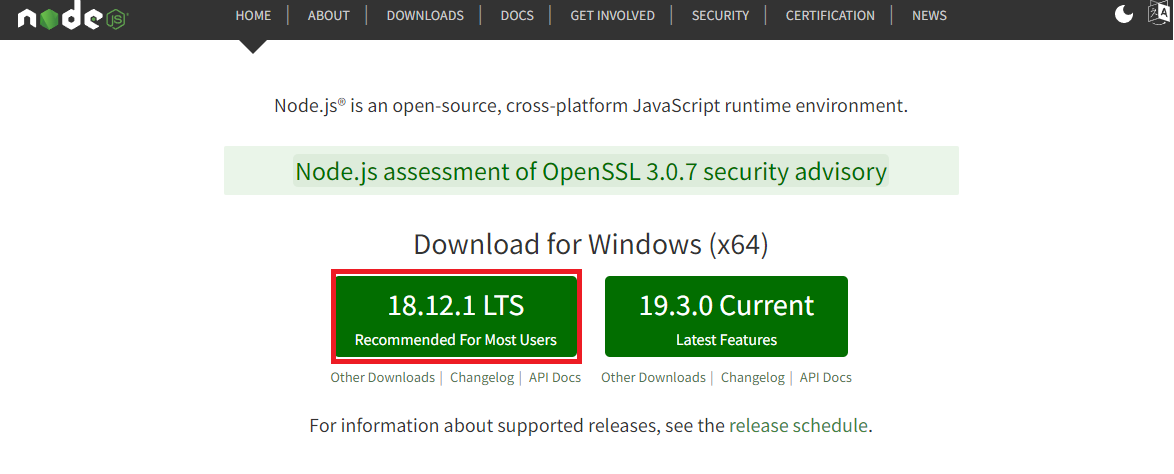Open the HOME menu item
The height and width of the screenshot is (474, 1174).
[x=252, y=15]
